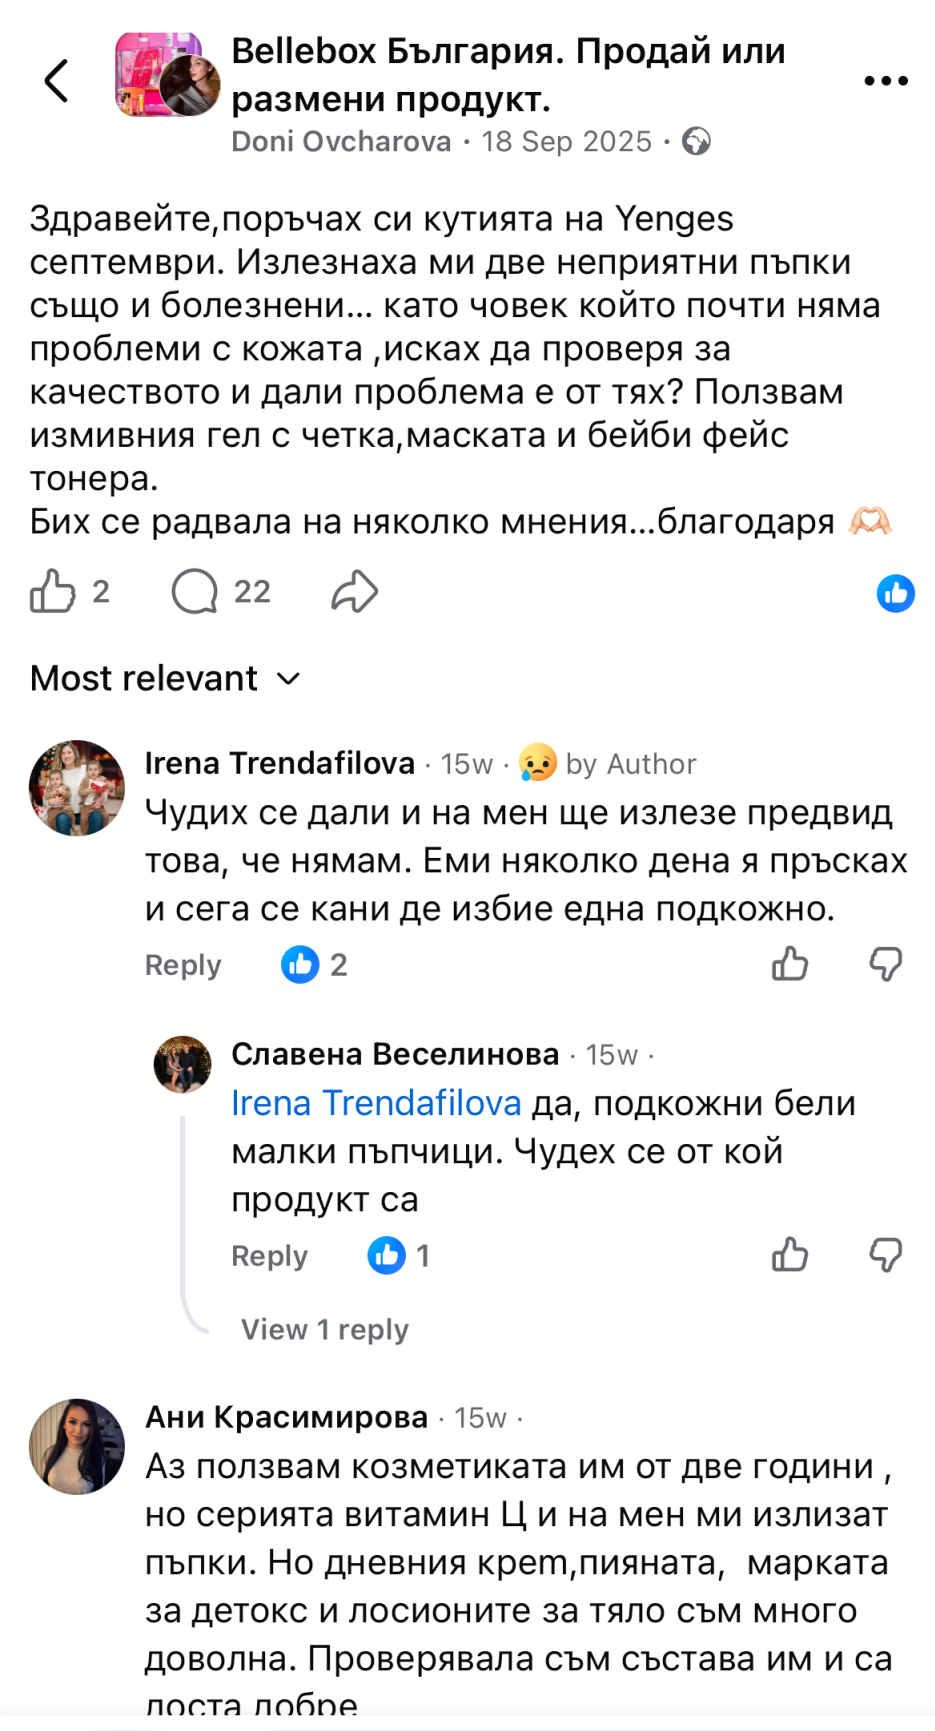Viewport: 935px width, 1731px height.
Task: Open the mentioned Irena Trendafilova link
Action: 376,1103
